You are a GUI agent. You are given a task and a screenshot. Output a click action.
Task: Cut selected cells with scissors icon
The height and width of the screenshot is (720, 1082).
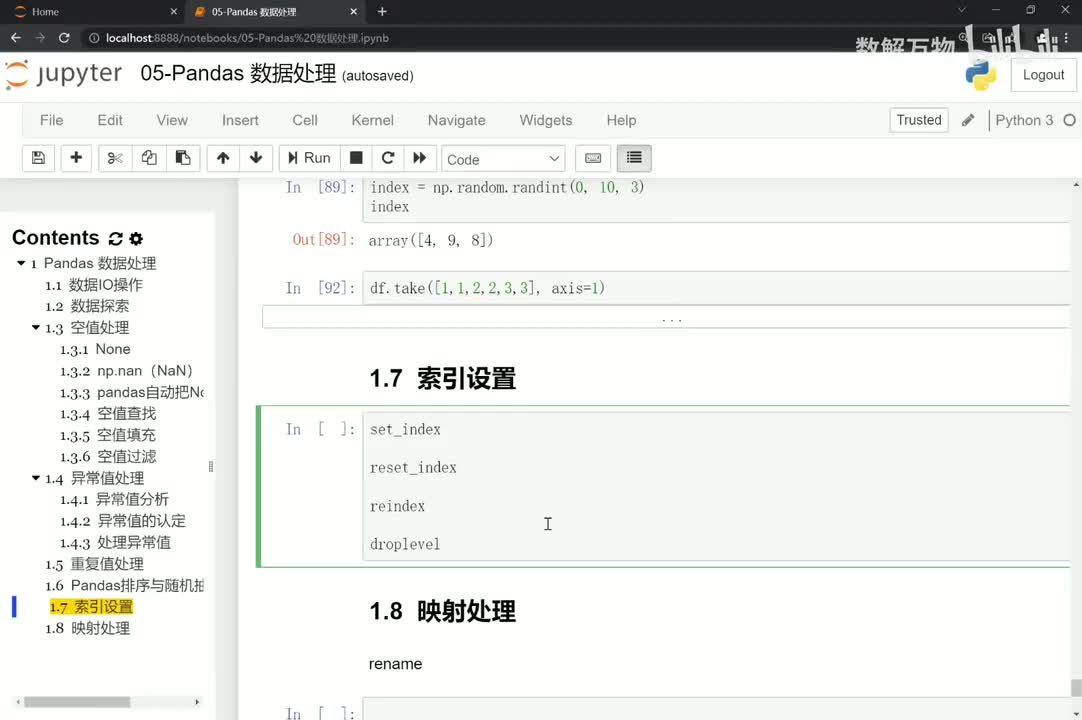(115, 158)
